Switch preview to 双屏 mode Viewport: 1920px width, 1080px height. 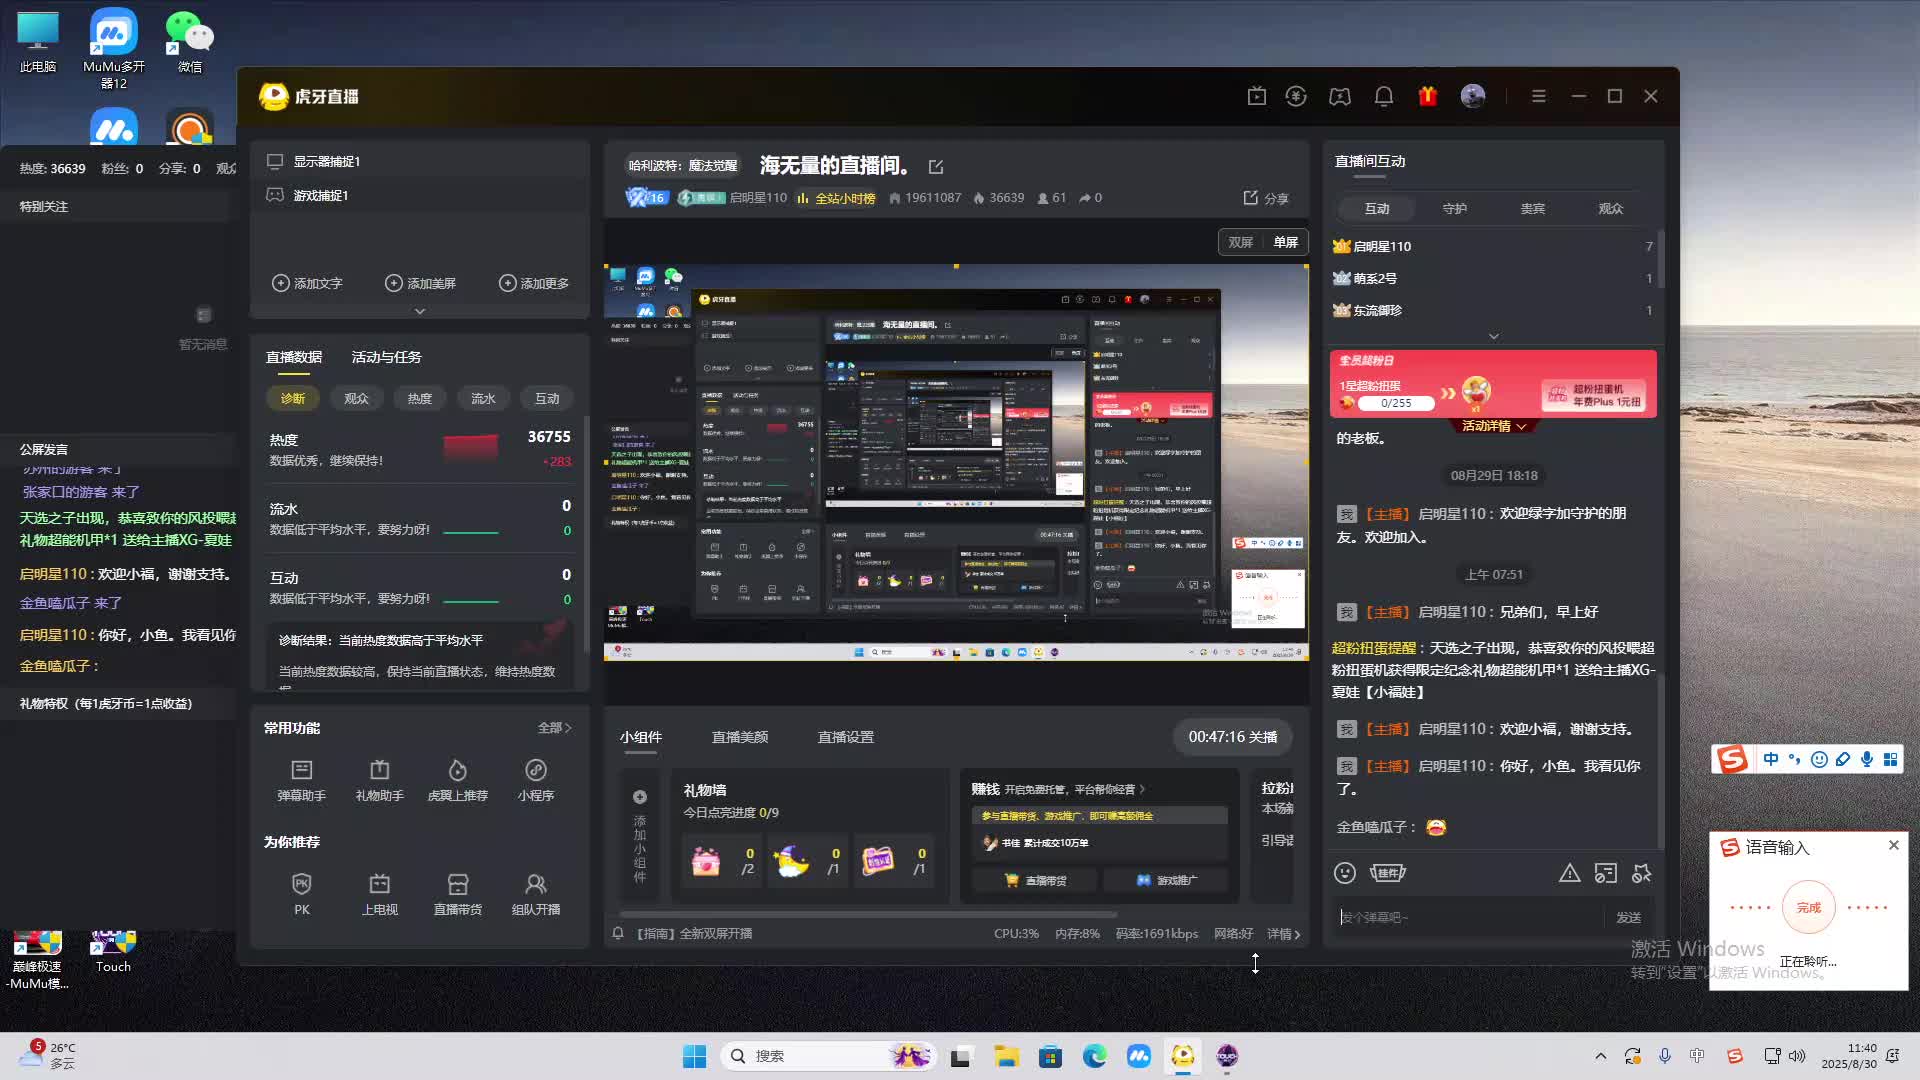1240,242
